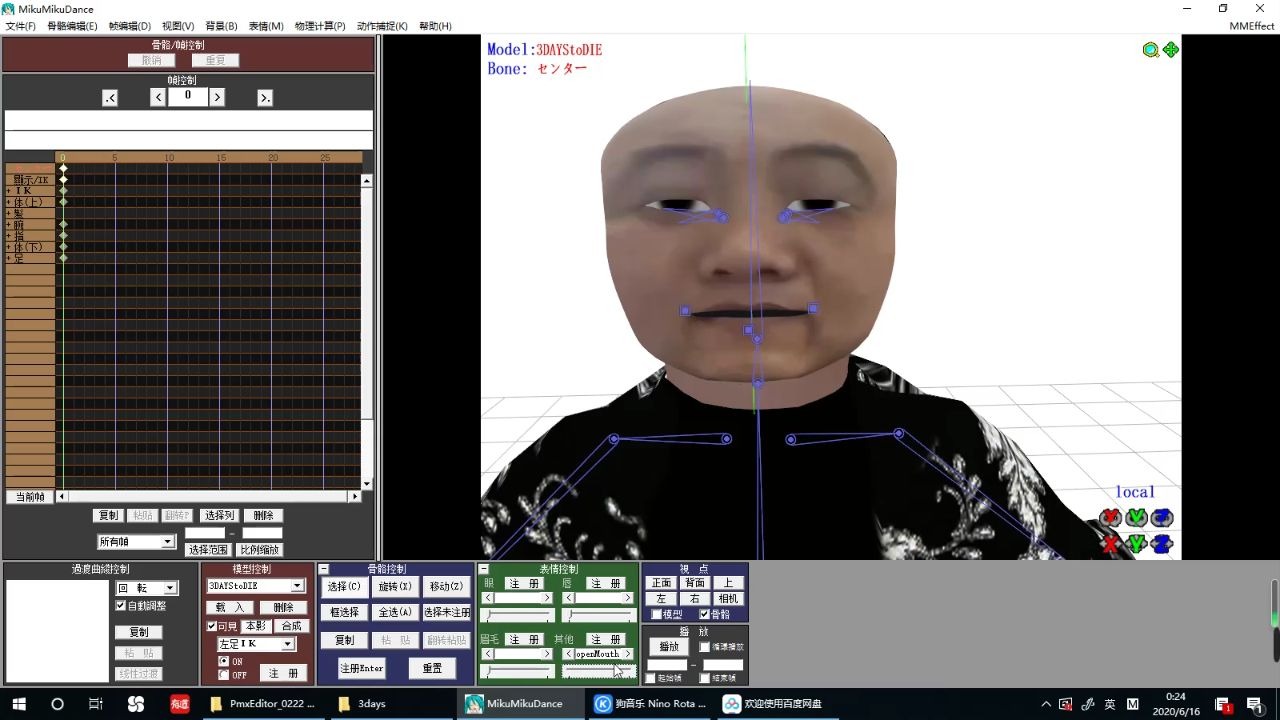Jump to next keyframe with >. button
1280x720 pixels.
tap(265, 98)
